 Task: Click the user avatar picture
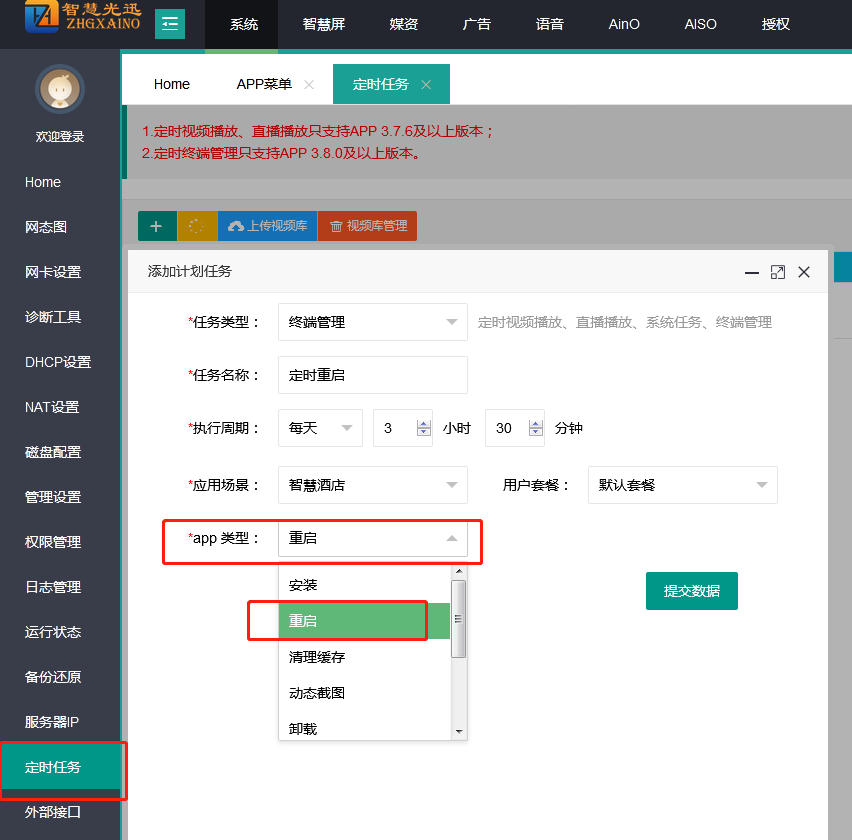(59, 90)
